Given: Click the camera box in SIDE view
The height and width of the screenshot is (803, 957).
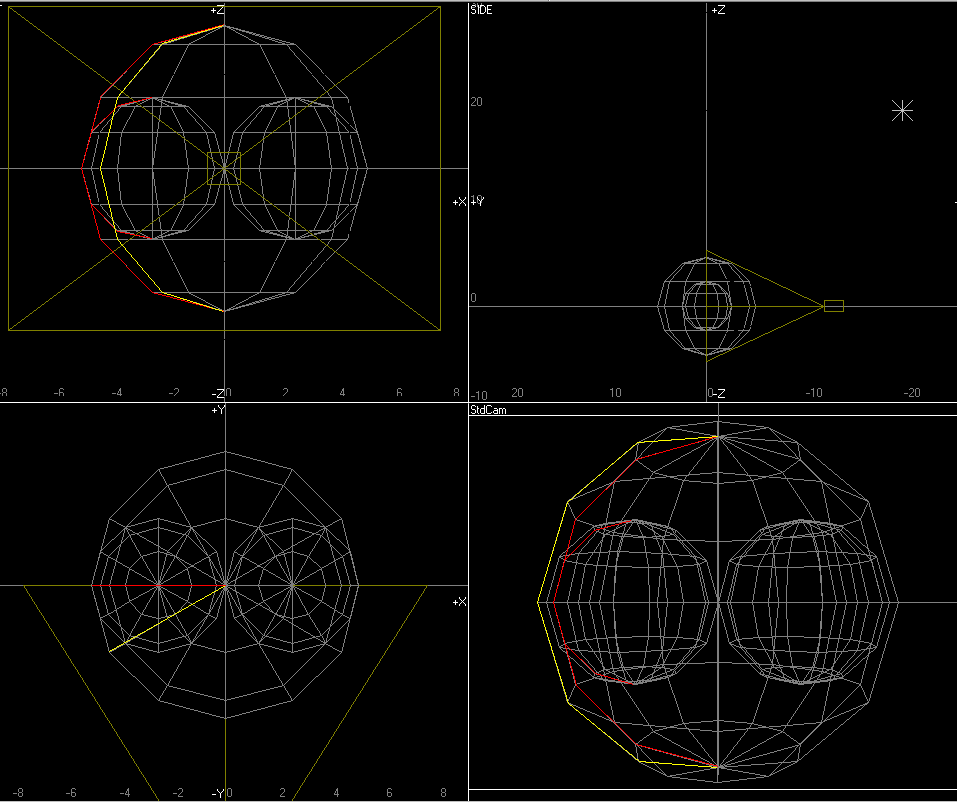Looking at the screenshot, I should 833,306.
